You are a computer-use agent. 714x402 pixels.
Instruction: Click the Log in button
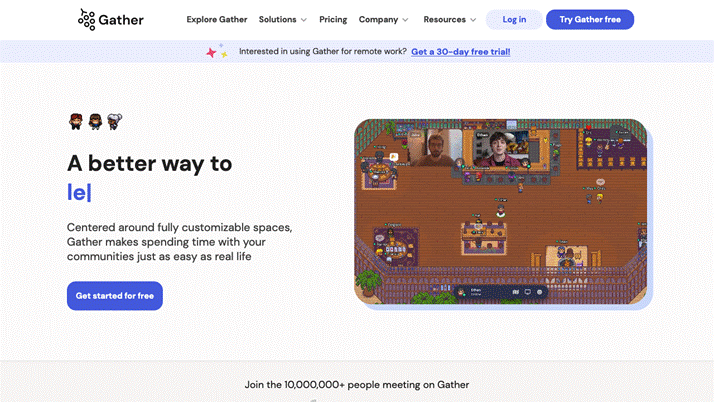[x=514, y=20]
